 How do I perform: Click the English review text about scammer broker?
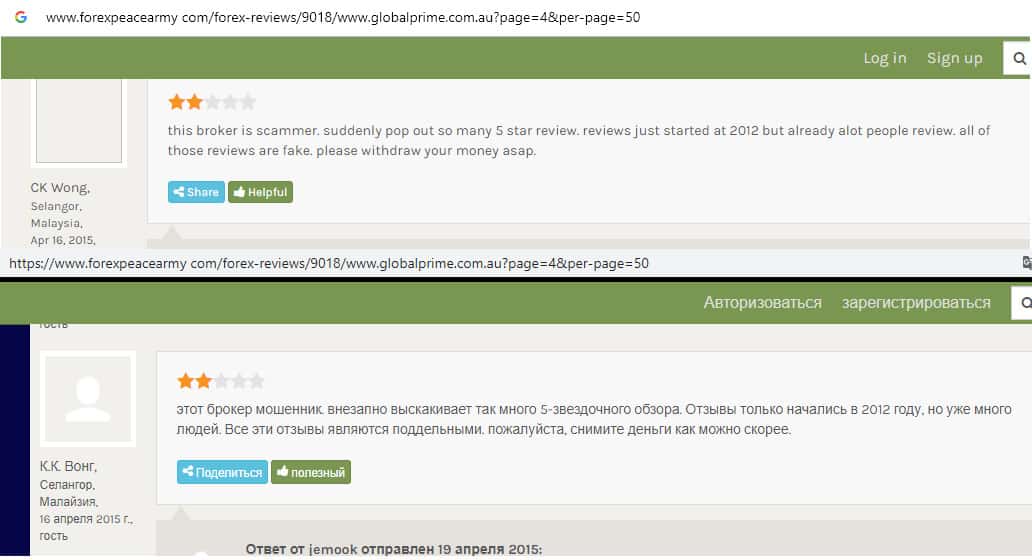tap(579, 140)
